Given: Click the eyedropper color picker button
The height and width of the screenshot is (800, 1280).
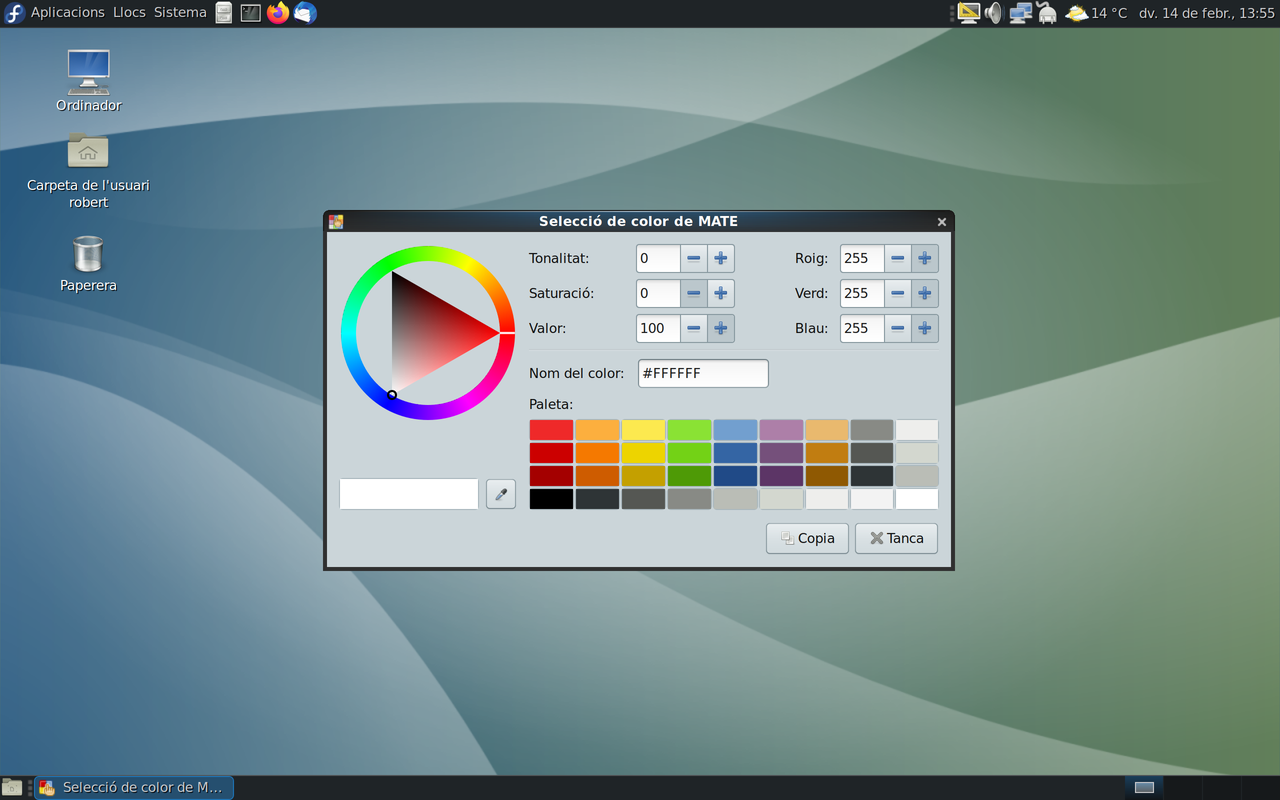Looking at the screenshot, I should (501, 494).
